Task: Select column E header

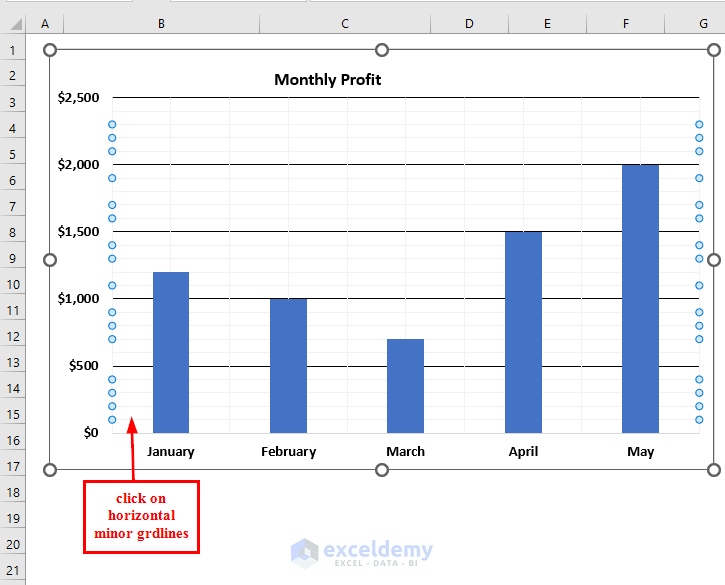Action: coord(547,24)
